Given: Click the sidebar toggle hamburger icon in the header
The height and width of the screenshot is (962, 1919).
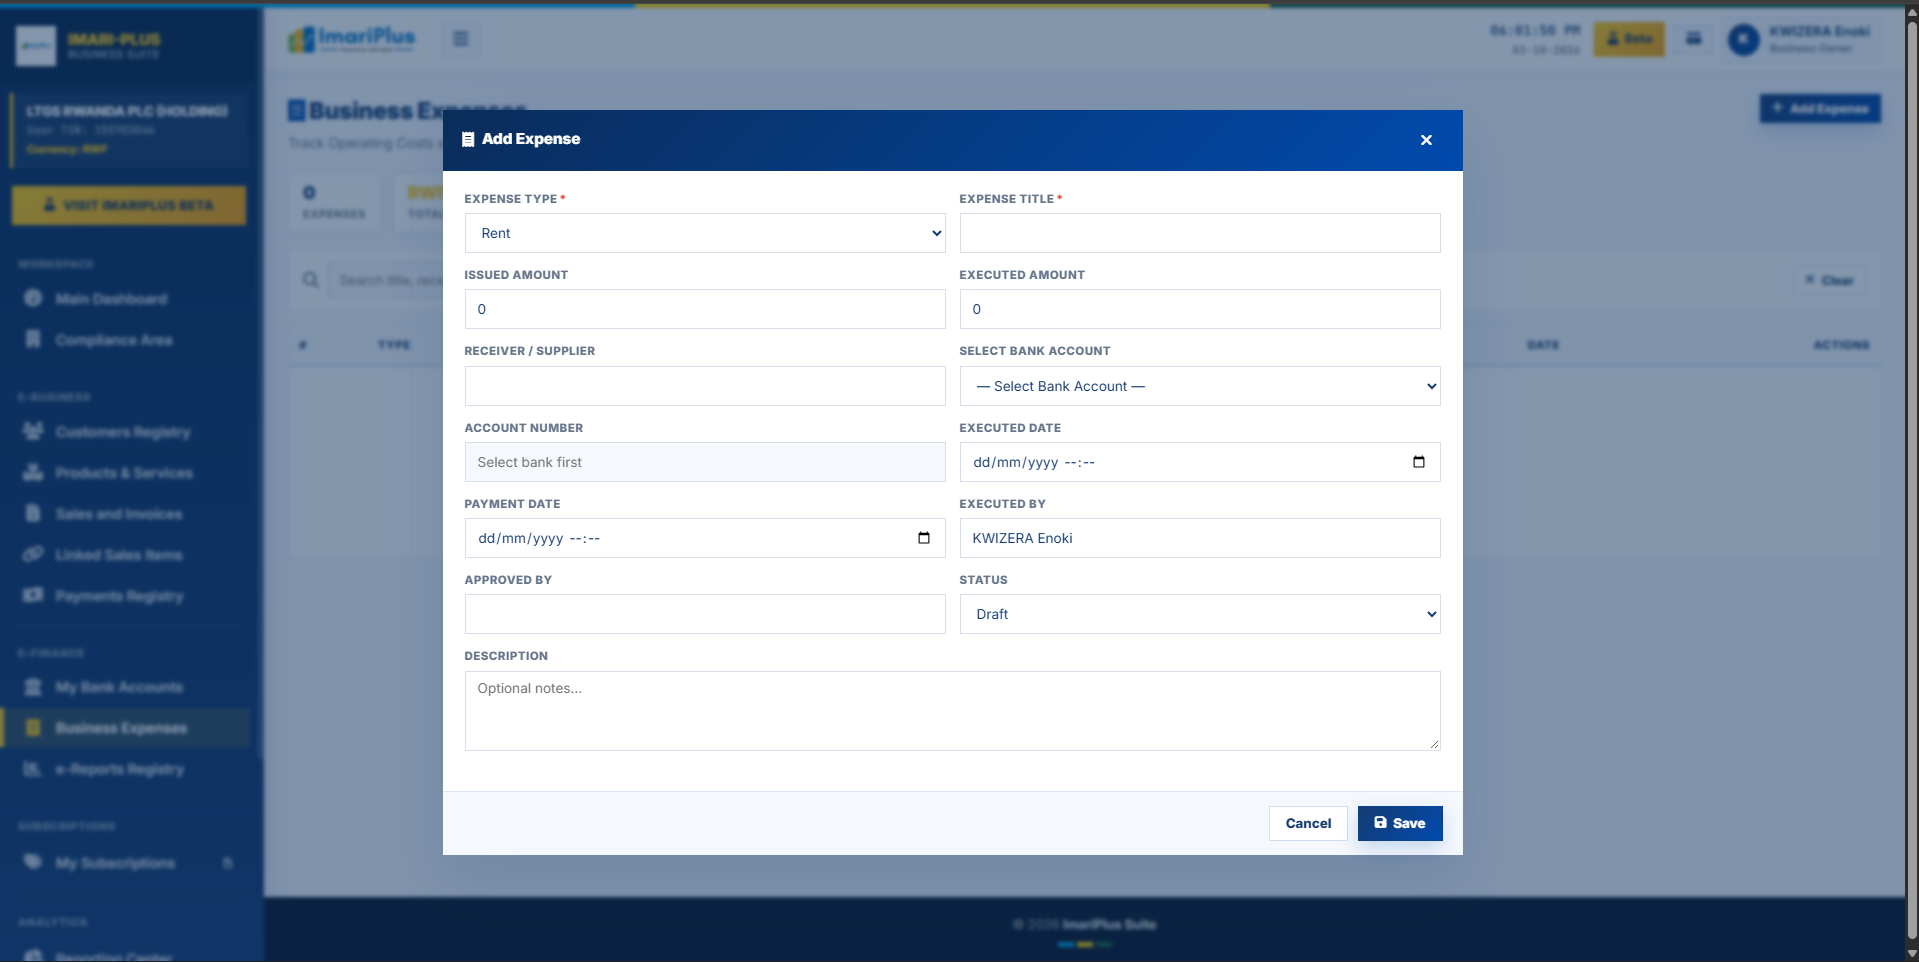Looking at the screenshot, I should pos(461,39).
